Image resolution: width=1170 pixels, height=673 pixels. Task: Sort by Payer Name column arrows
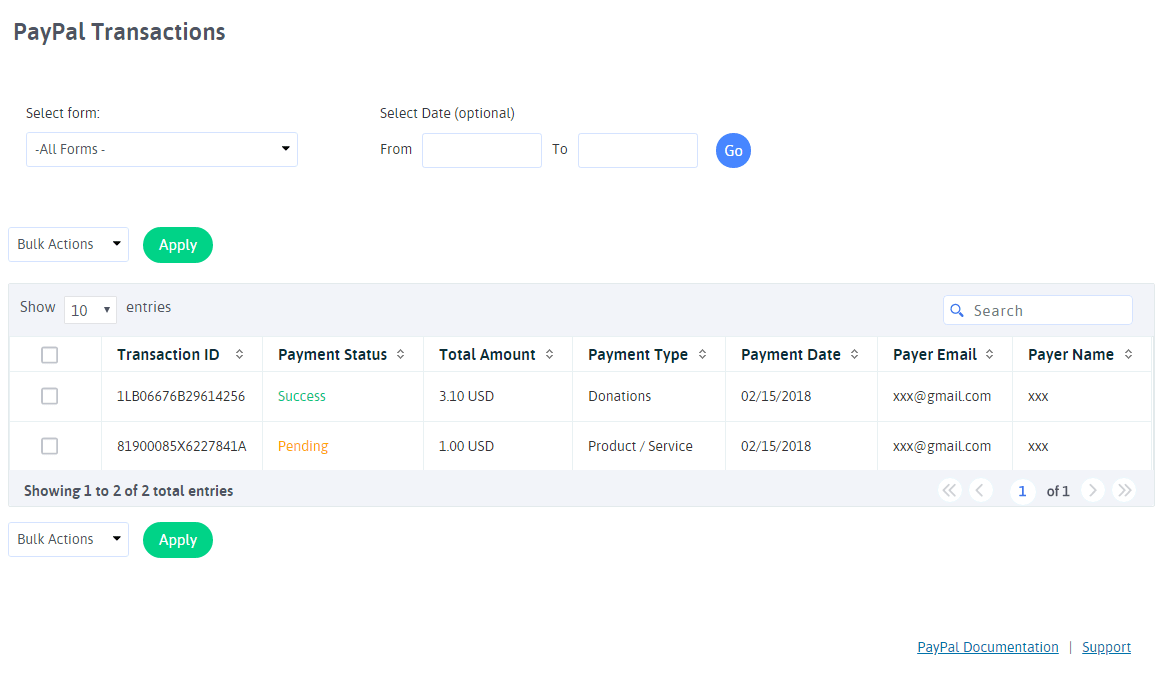(x=1128, y=354)
